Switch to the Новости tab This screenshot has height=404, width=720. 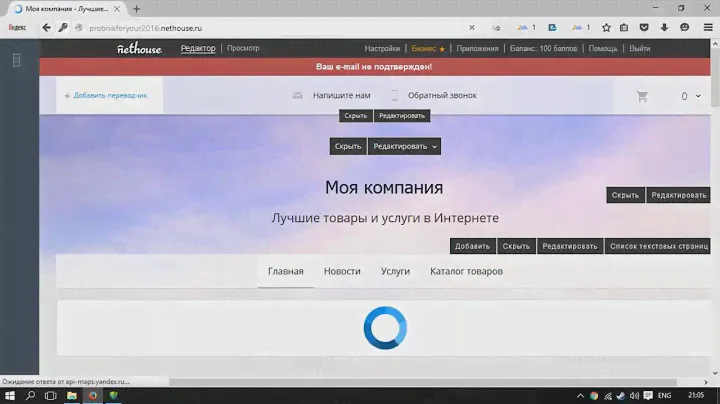[x=342, y=271]
